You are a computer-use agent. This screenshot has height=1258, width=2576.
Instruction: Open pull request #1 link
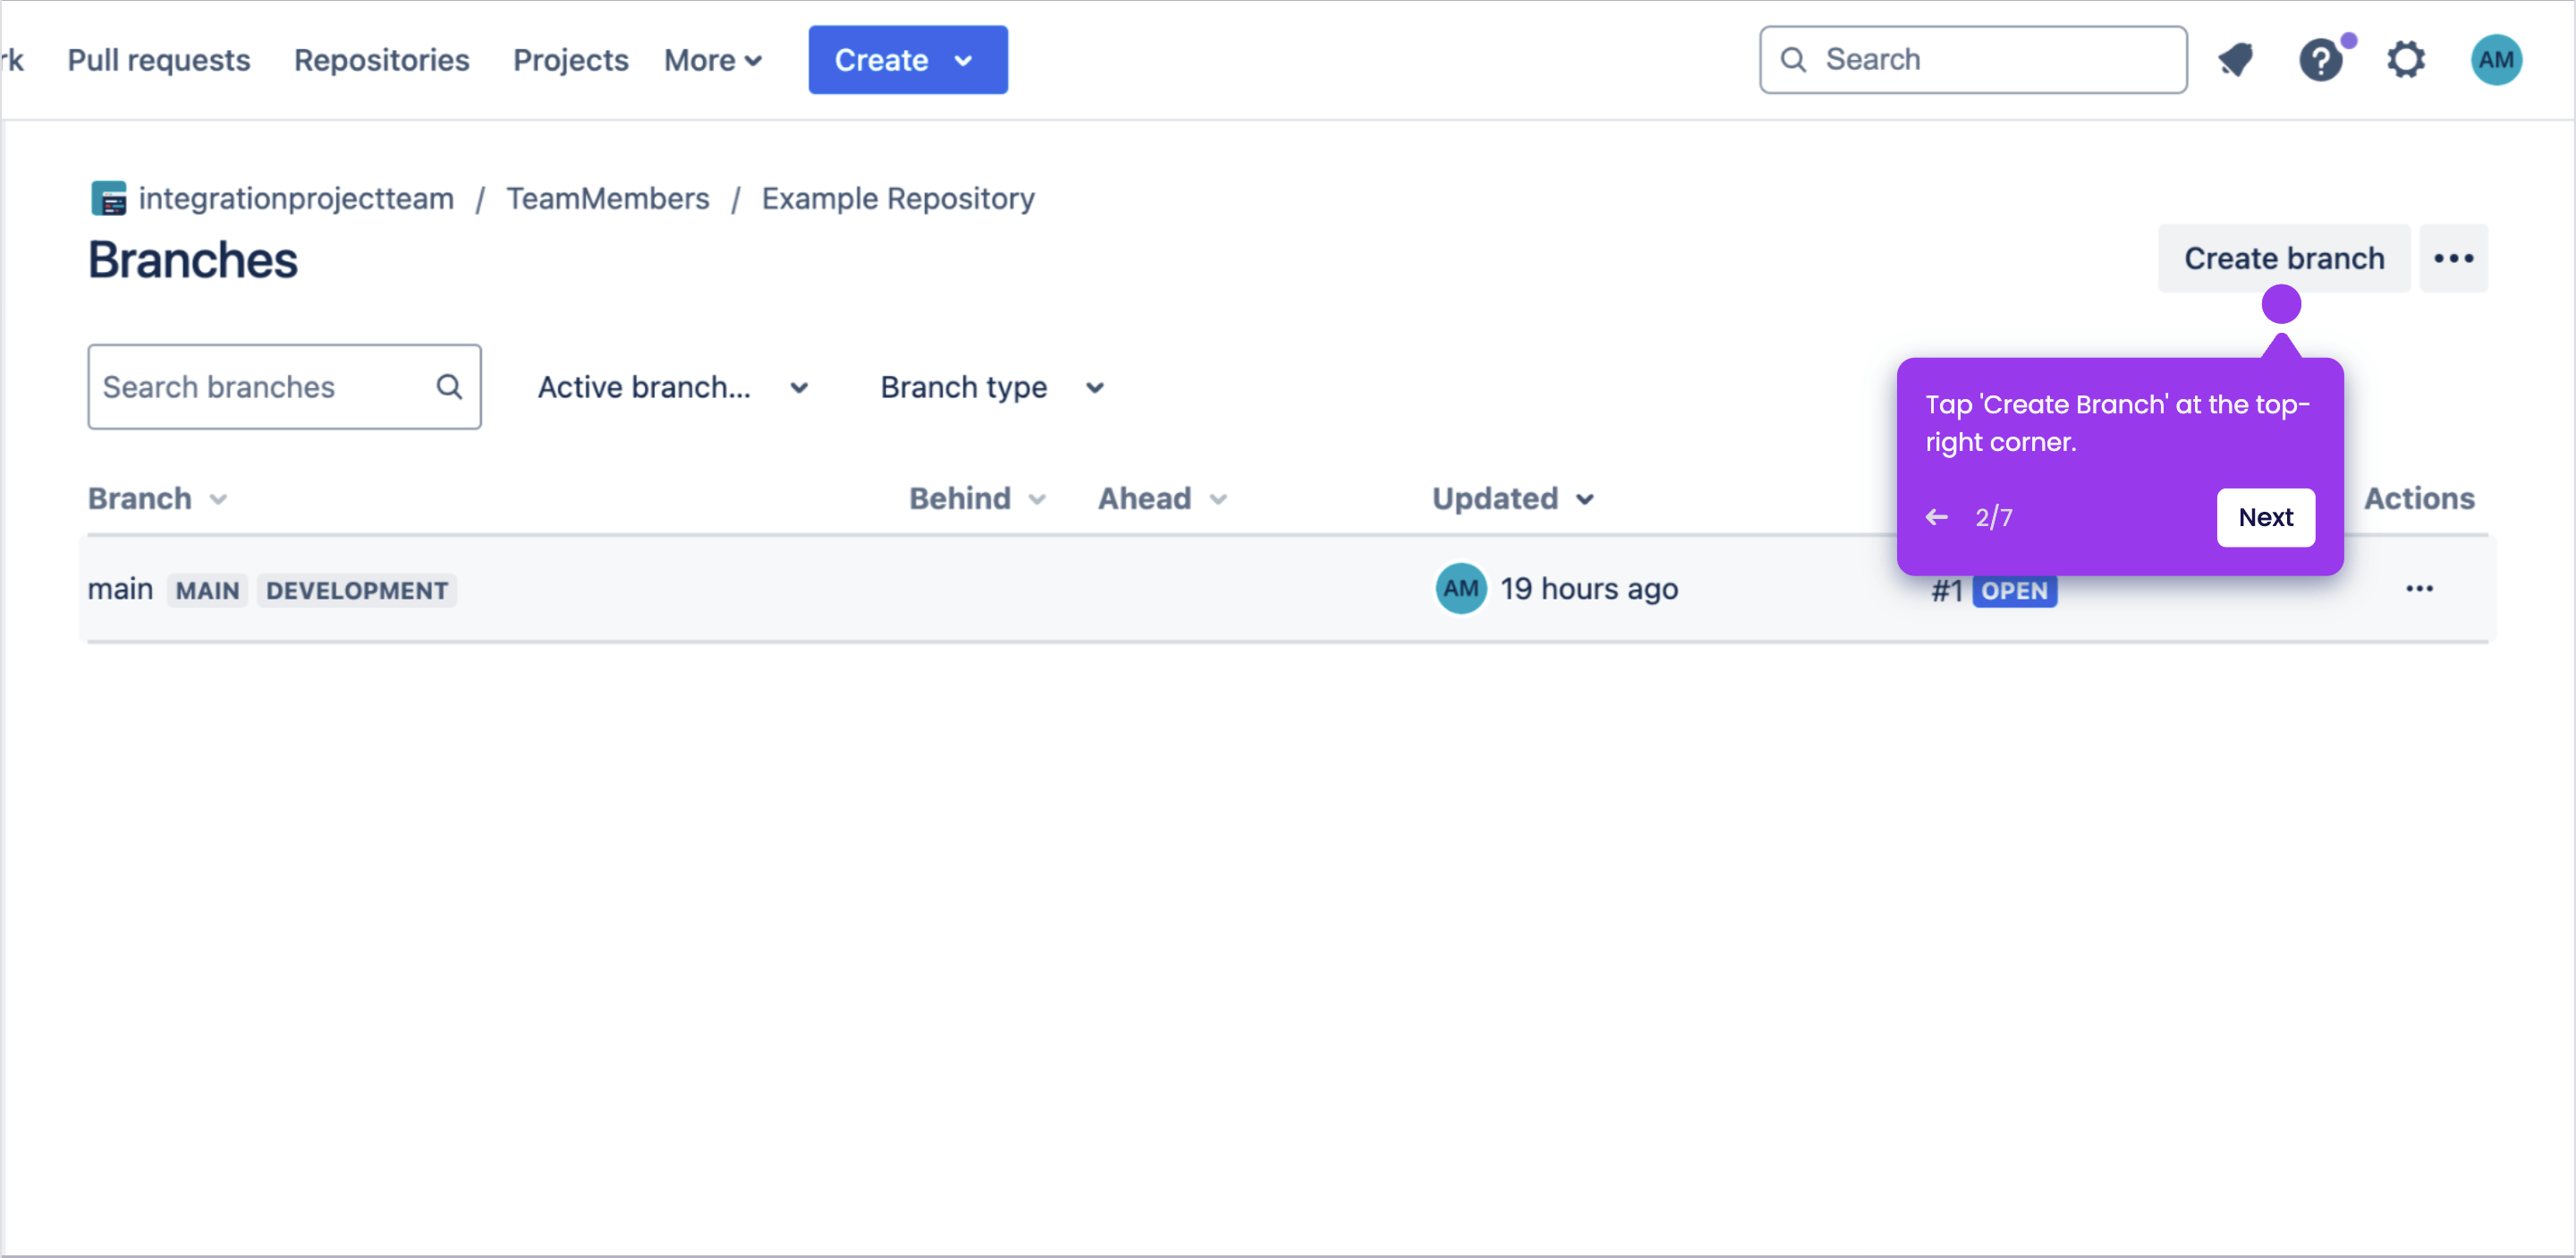tap(1946, 591)
